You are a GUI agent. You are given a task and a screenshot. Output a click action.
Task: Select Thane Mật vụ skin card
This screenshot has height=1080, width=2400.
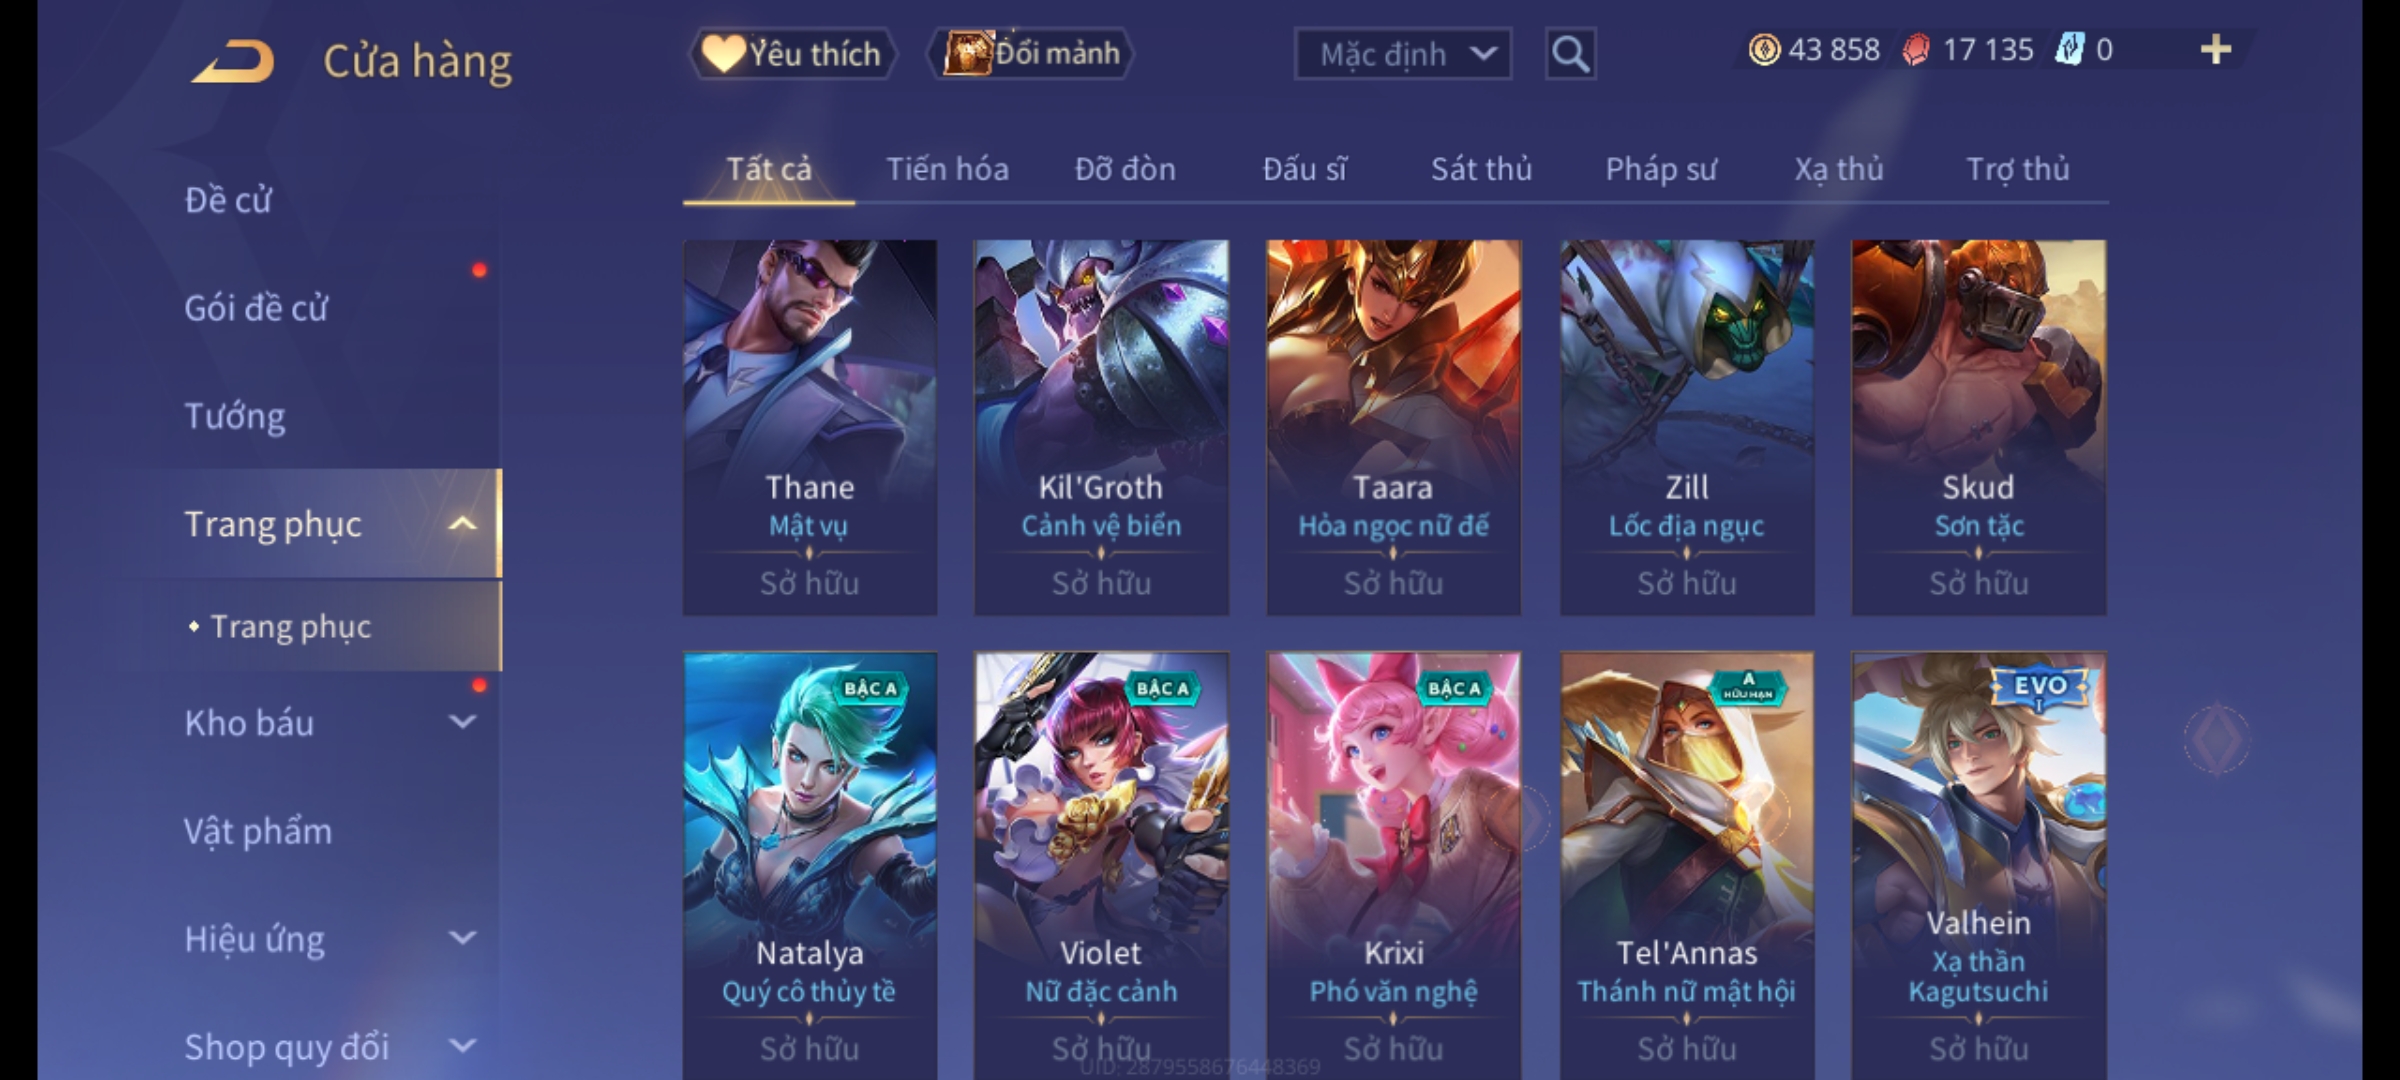point(810,427)
